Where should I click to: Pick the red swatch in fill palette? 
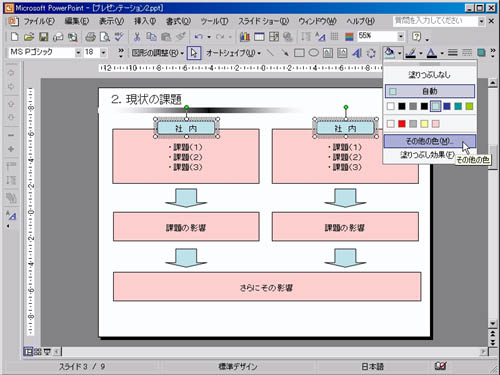tap(402, 124)
